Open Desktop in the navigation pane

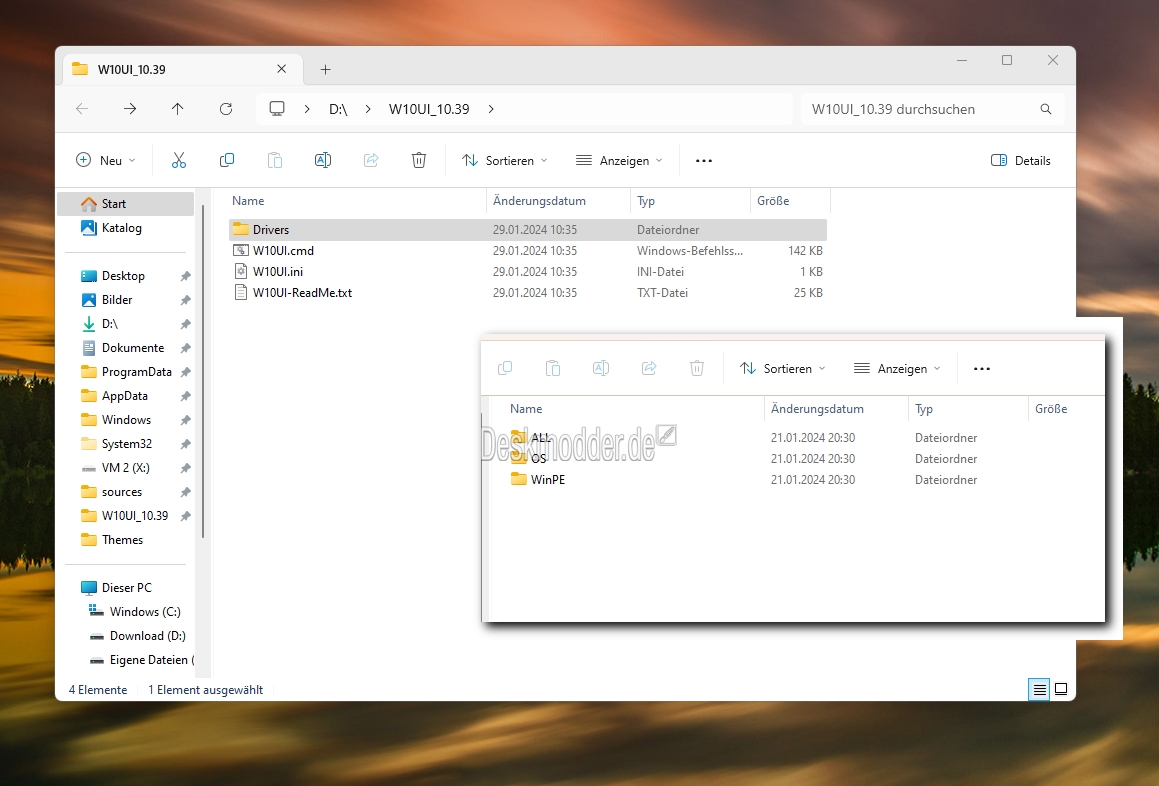click(126, 276)
